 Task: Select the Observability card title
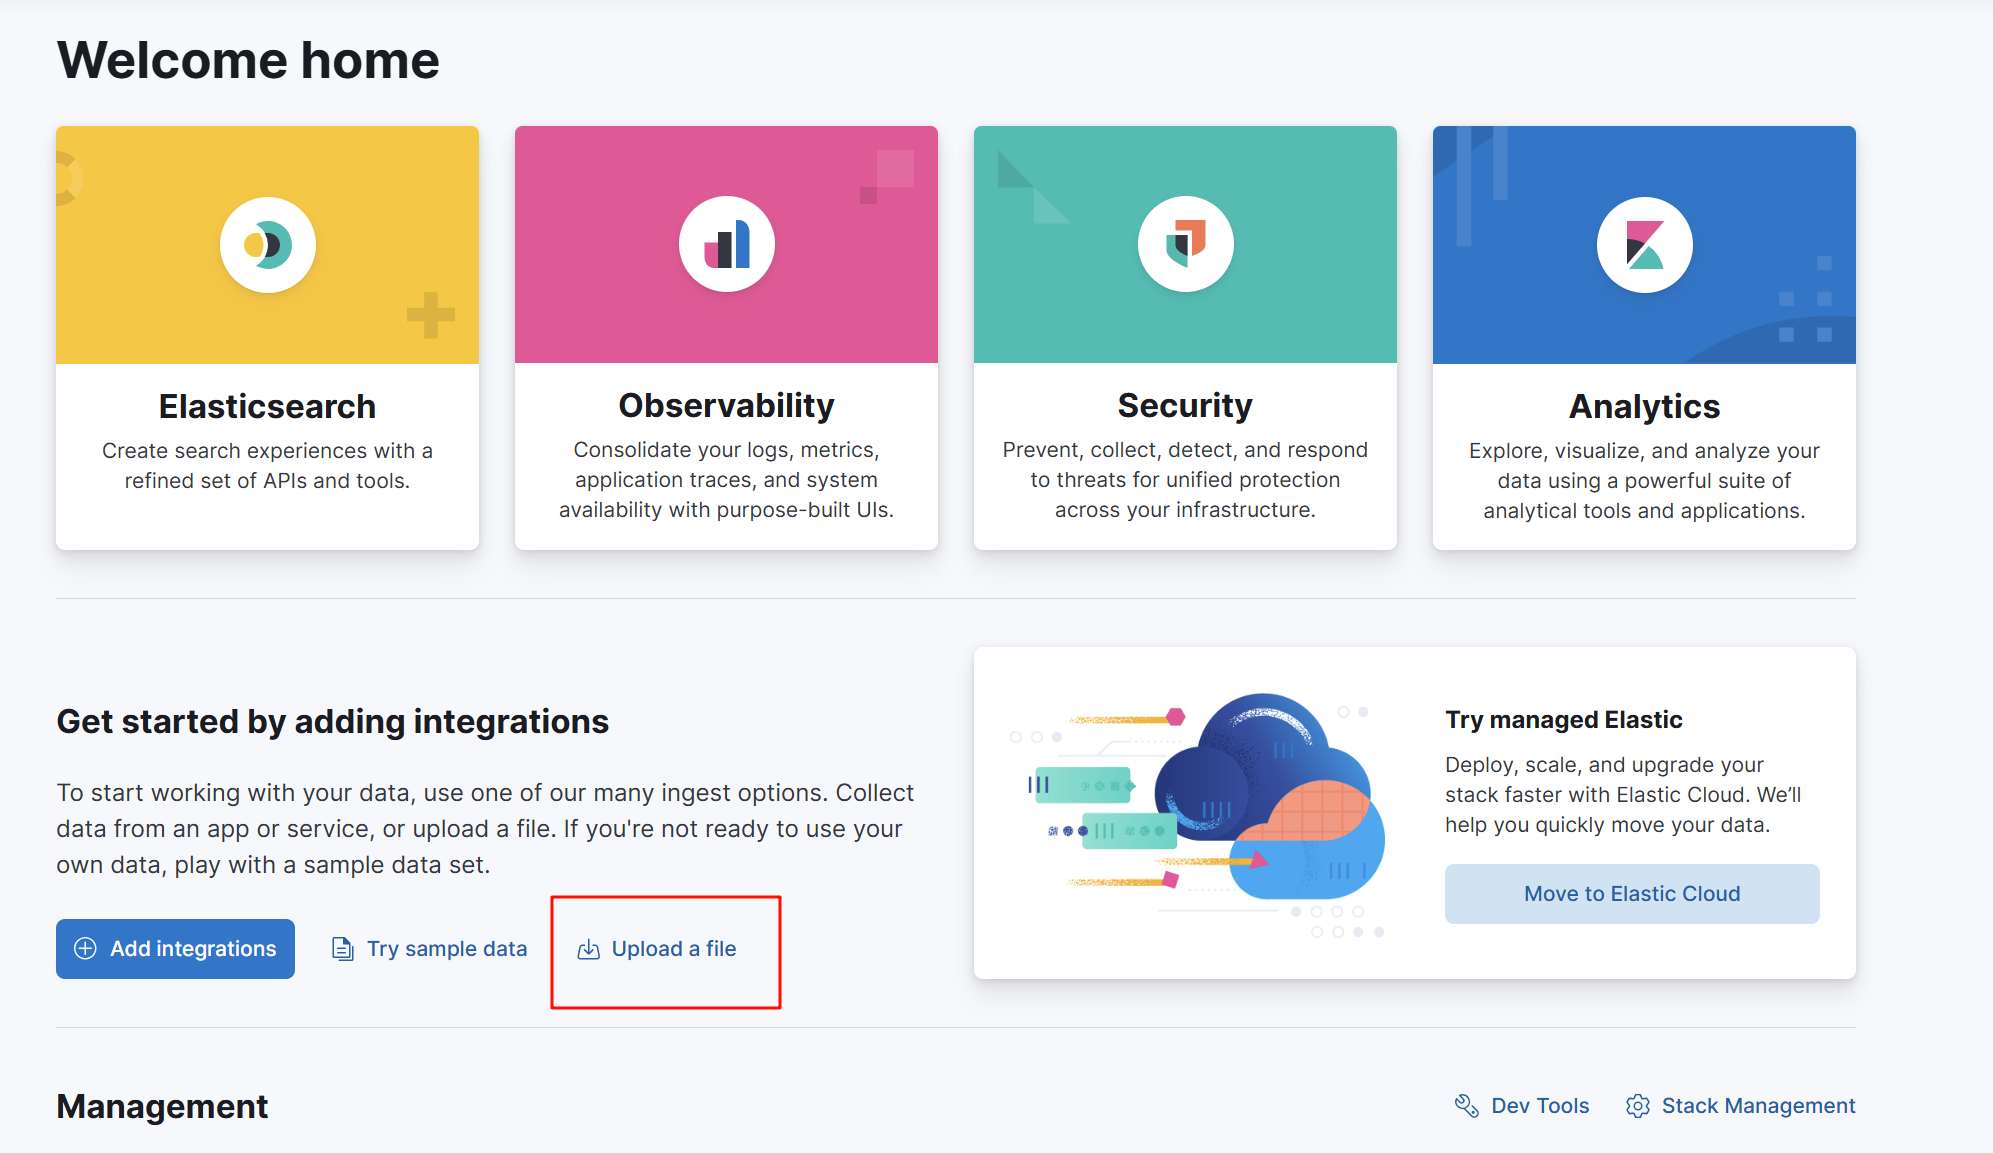pyautogui.click(x=726, y=405)
